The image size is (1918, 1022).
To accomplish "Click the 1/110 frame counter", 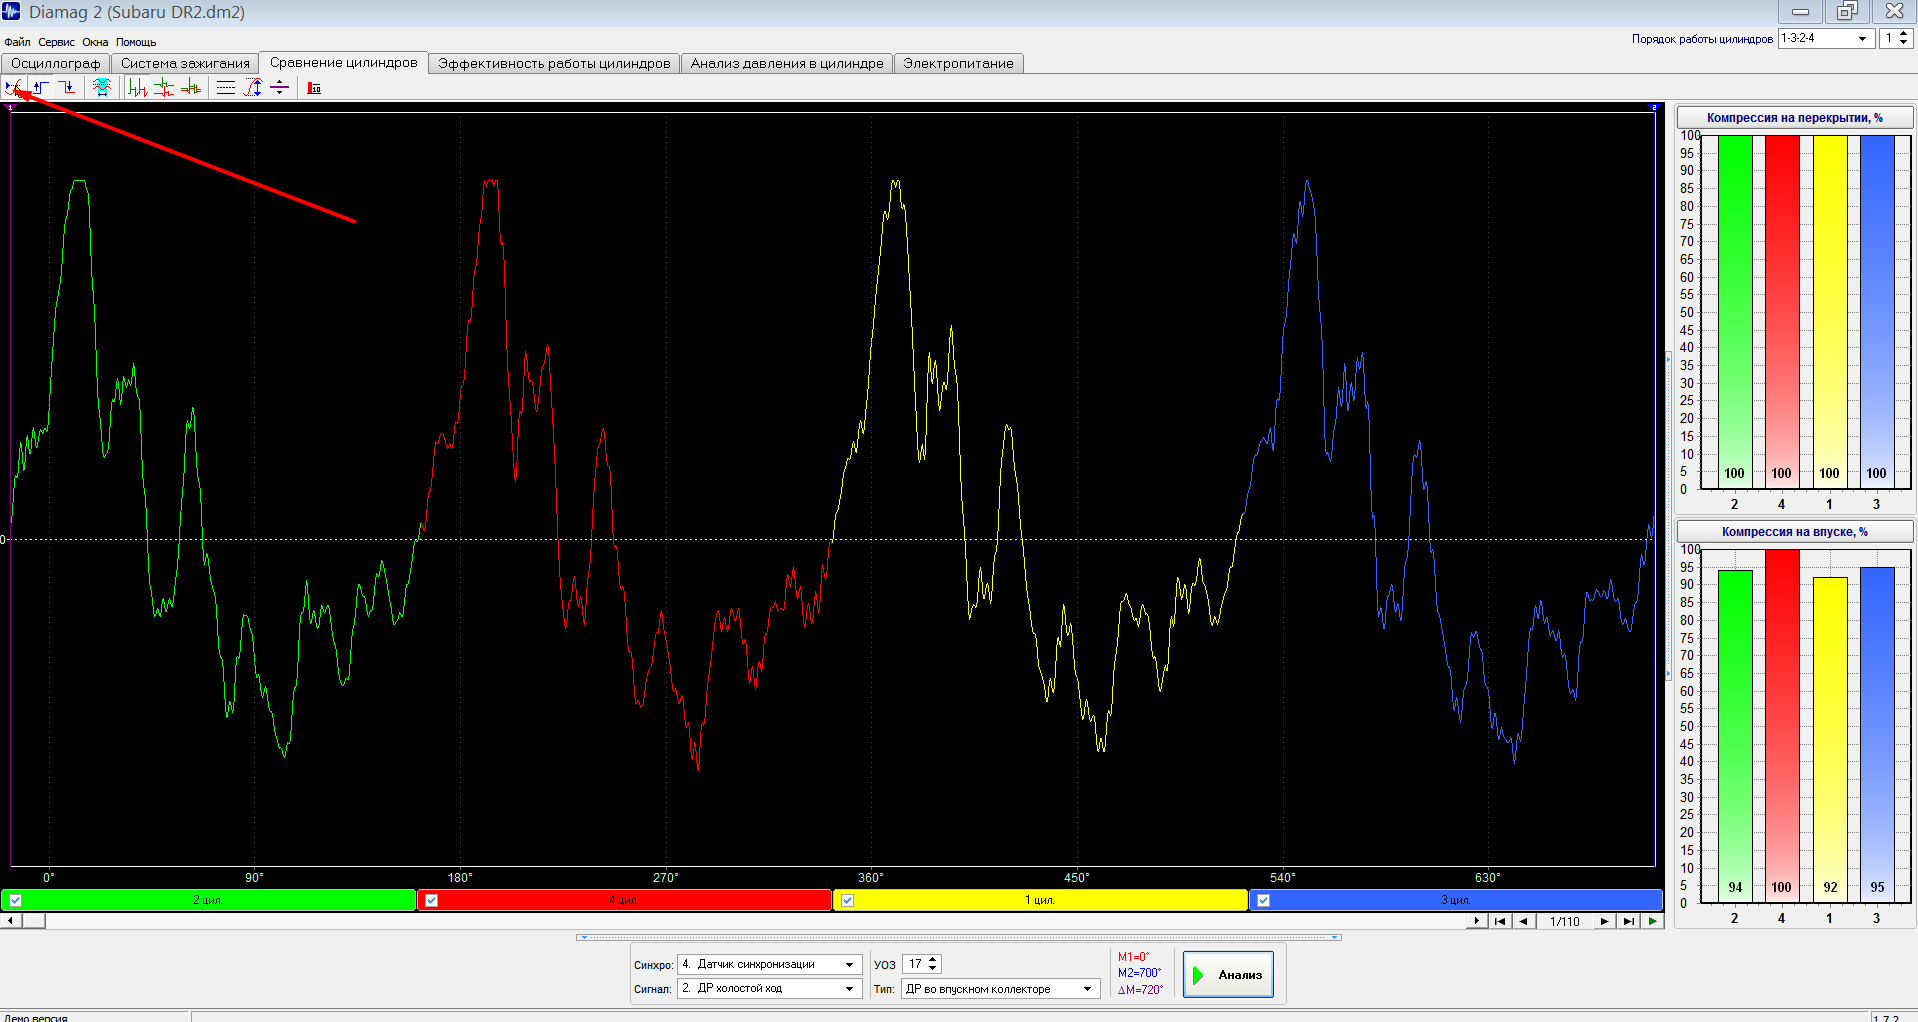I will pos(1564,922).
